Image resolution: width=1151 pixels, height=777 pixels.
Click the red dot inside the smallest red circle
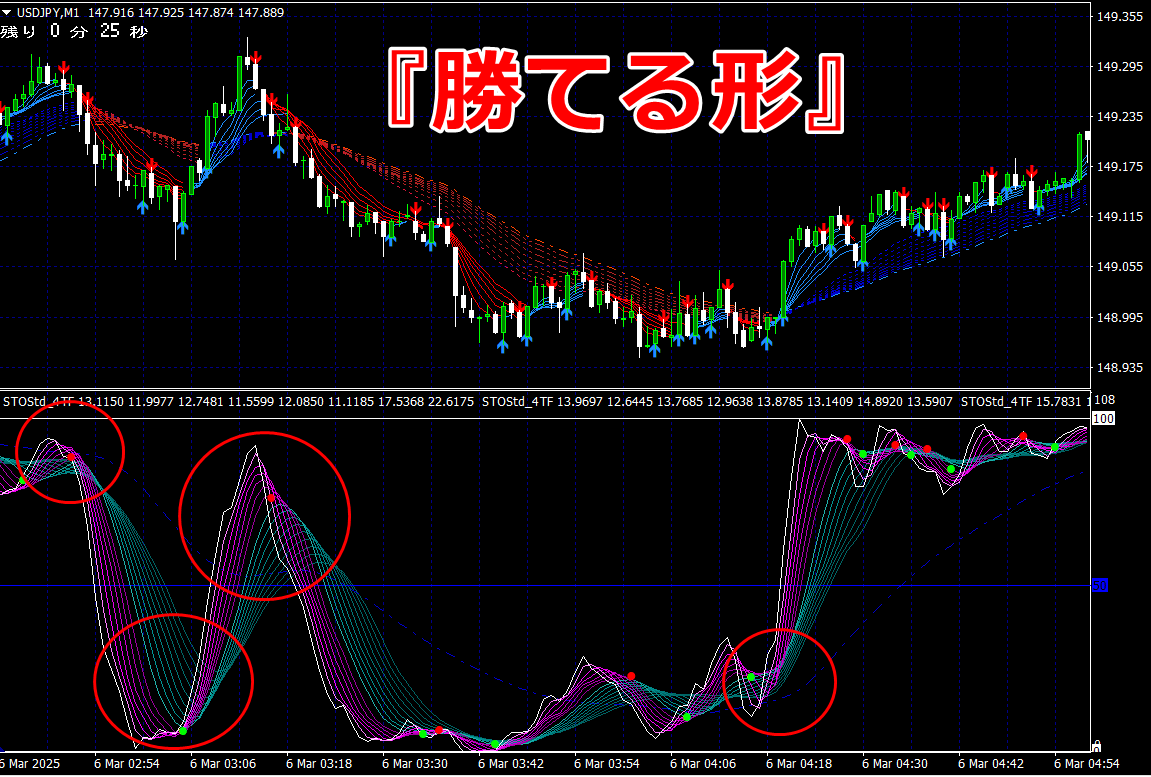pyautogui.click(x=71, y=456)
